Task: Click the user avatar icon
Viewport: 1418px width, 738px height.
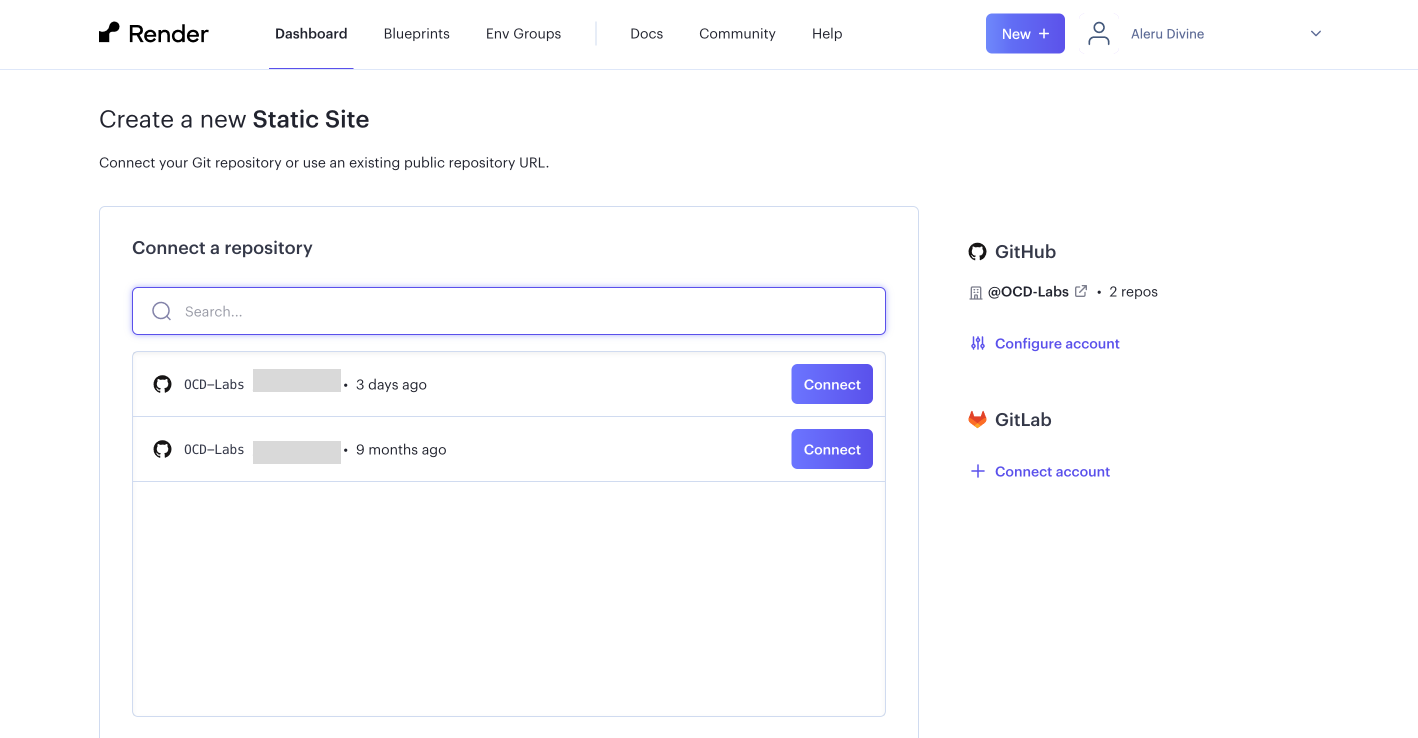Action: pos(1099,34)
